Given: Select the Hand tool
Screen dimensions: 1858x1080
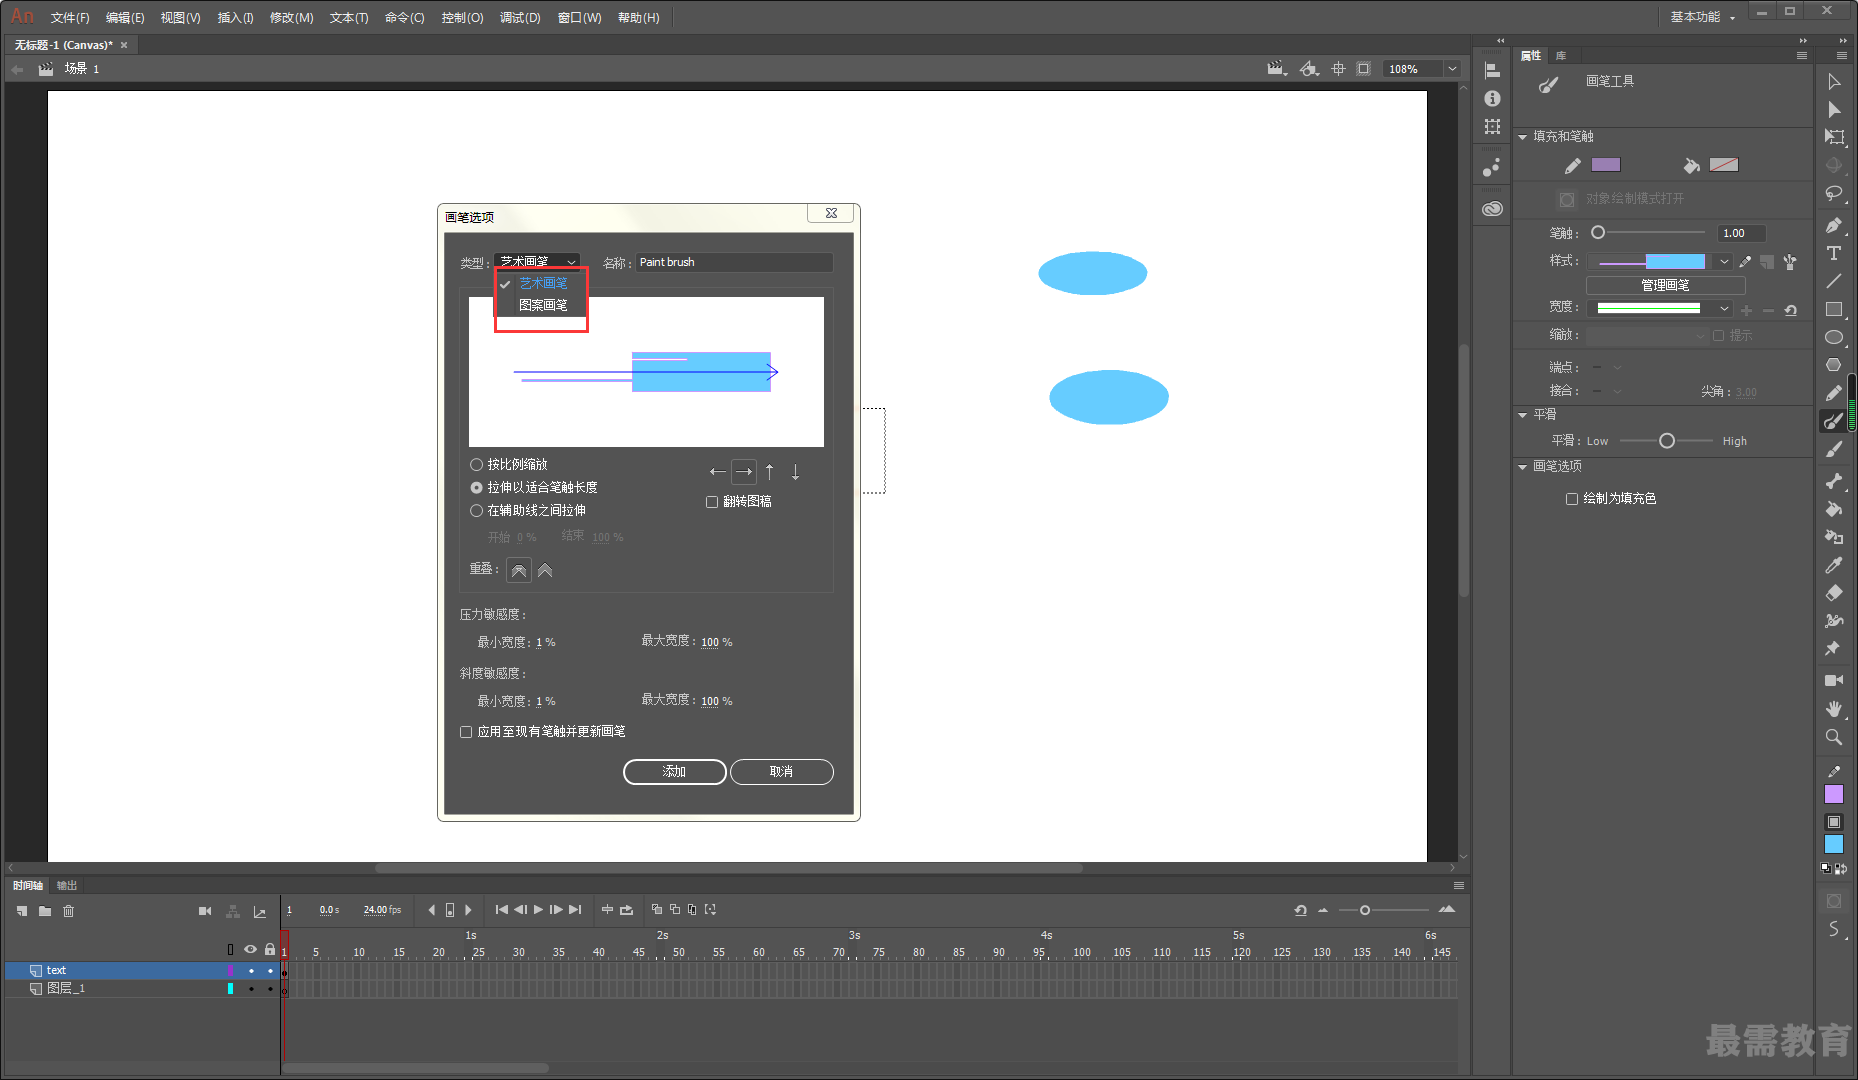Looking at the screenshot, I should pos(1834,708).
